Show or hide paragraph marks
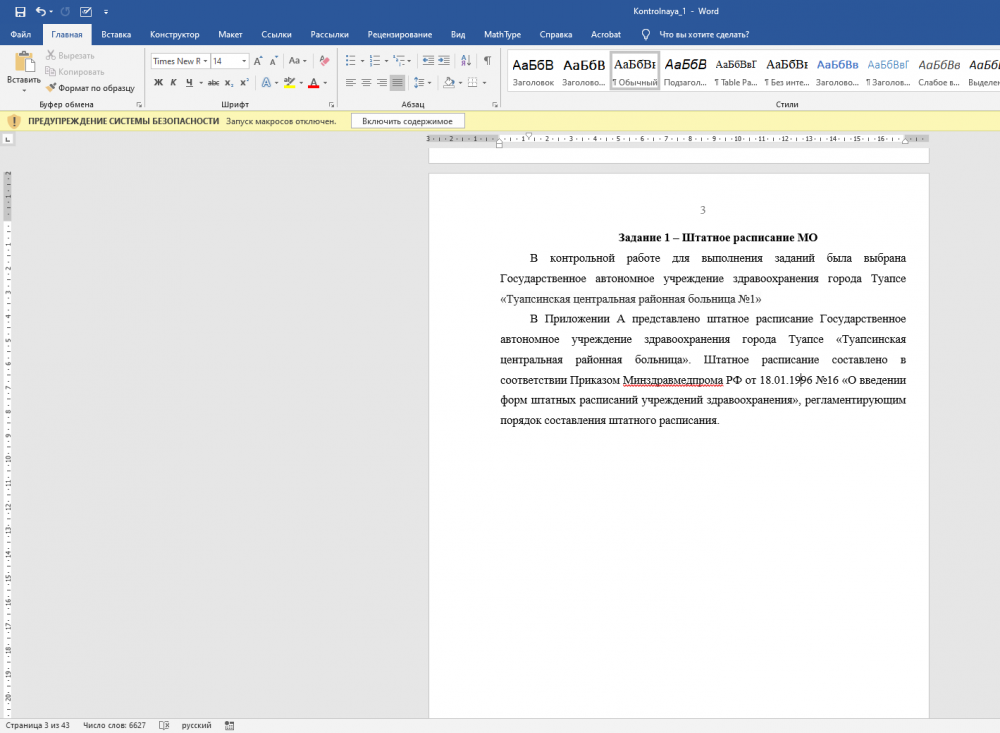Image resolution: width=1000 pixels, height=733 pixels. click(487, 61)
